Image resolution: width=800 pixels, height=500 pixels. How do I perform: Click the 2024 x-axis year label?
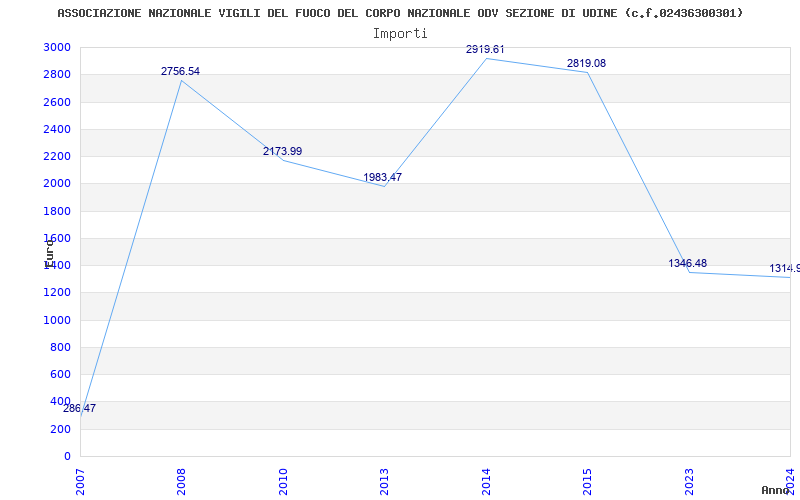[790, 482]
